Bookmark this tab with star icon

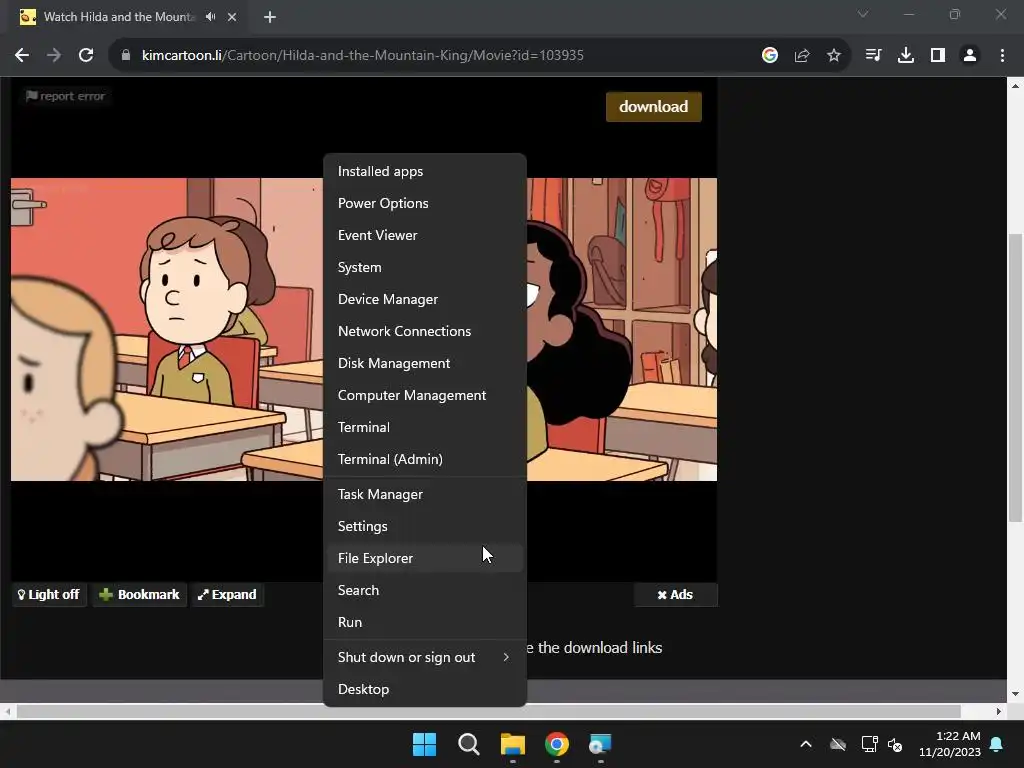pos(834,56)
